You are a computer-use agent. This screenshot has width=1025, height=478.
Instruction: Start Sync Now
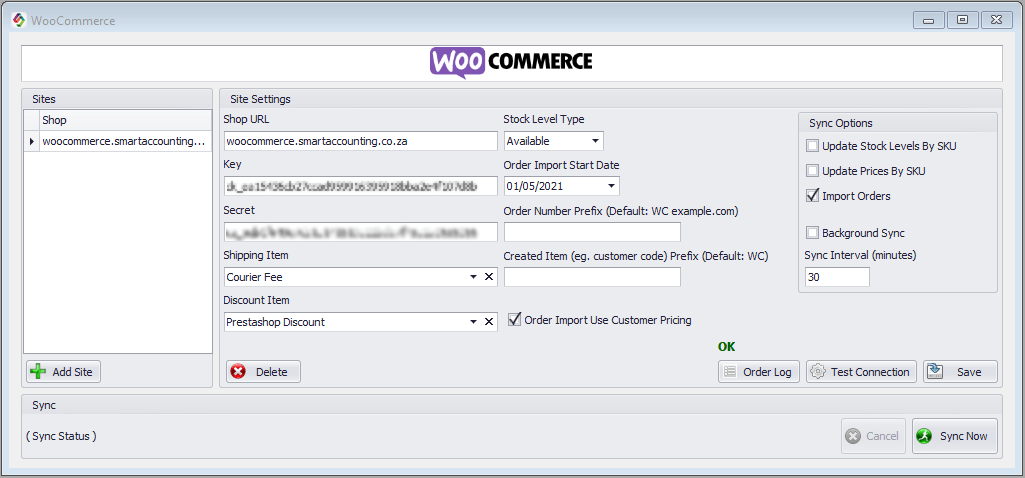click(954, 436)
